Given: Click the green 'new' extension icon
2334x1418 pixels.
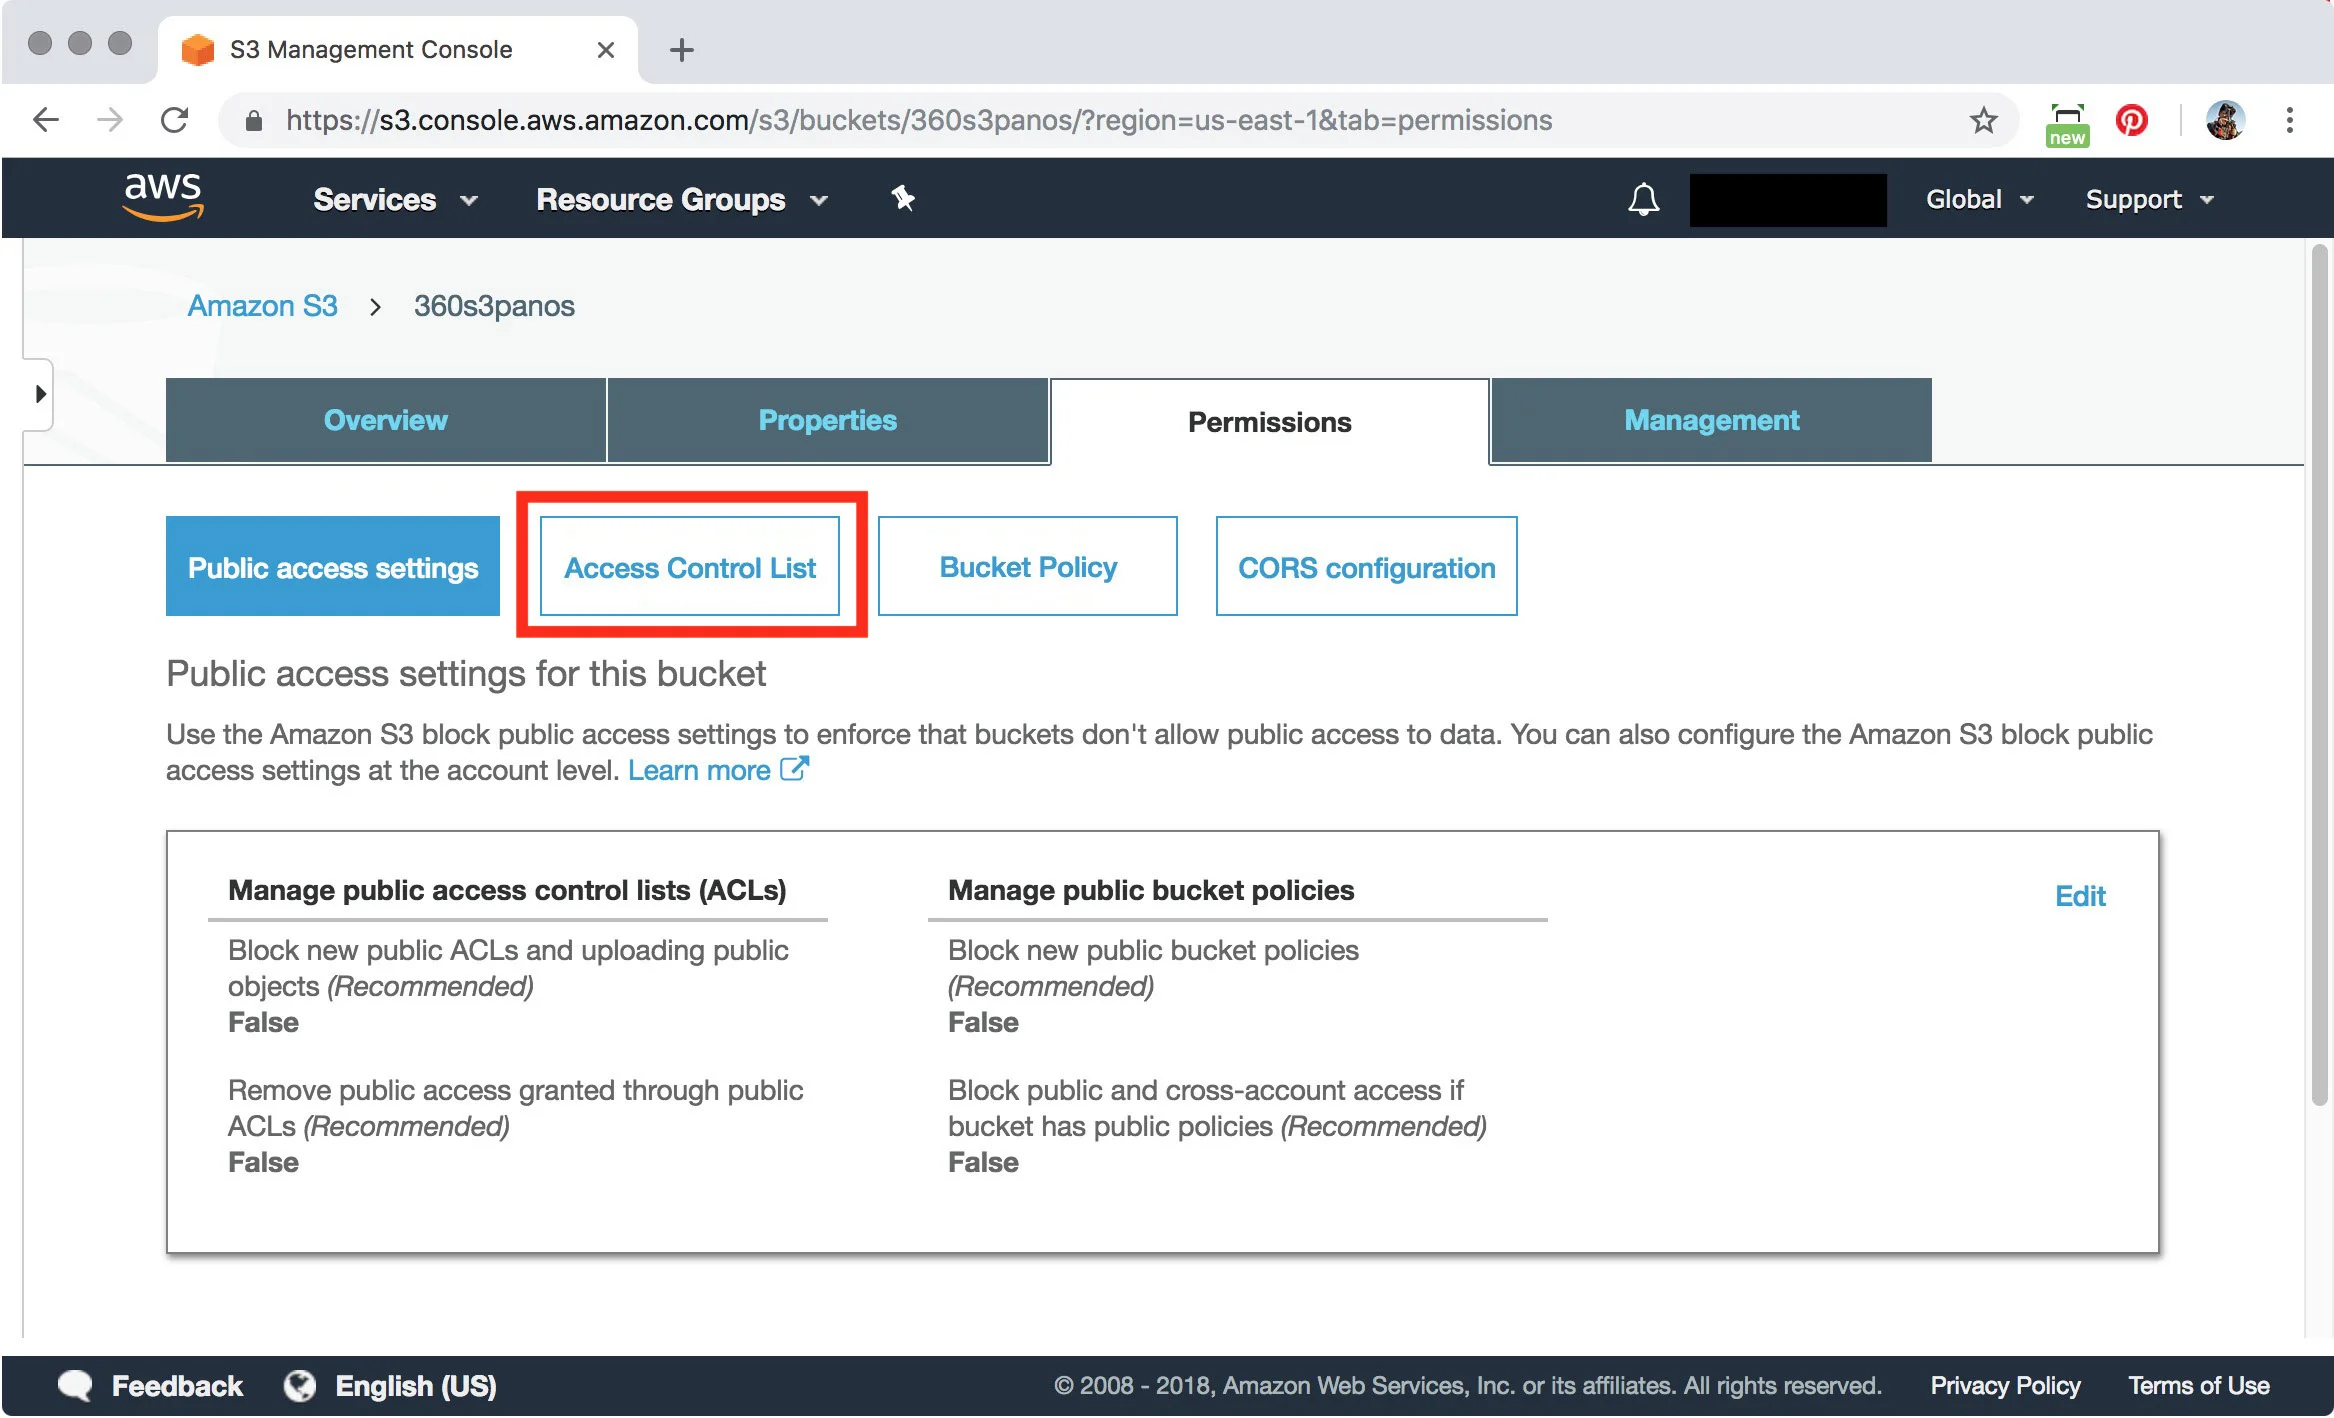Looking at the screenshot, I should click(x=2067, y=124).
